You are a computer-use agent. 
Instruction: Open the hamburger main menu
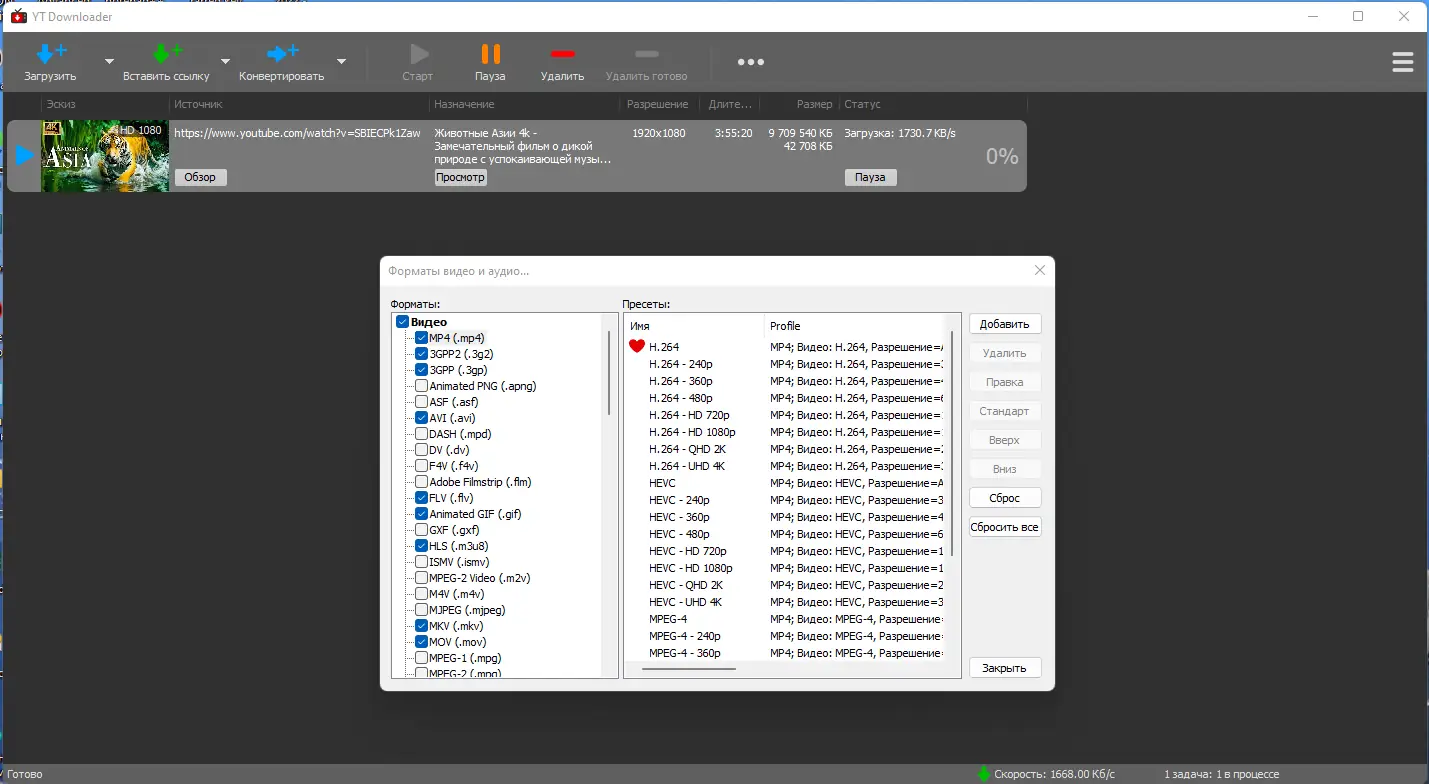tap(1402, 62)
